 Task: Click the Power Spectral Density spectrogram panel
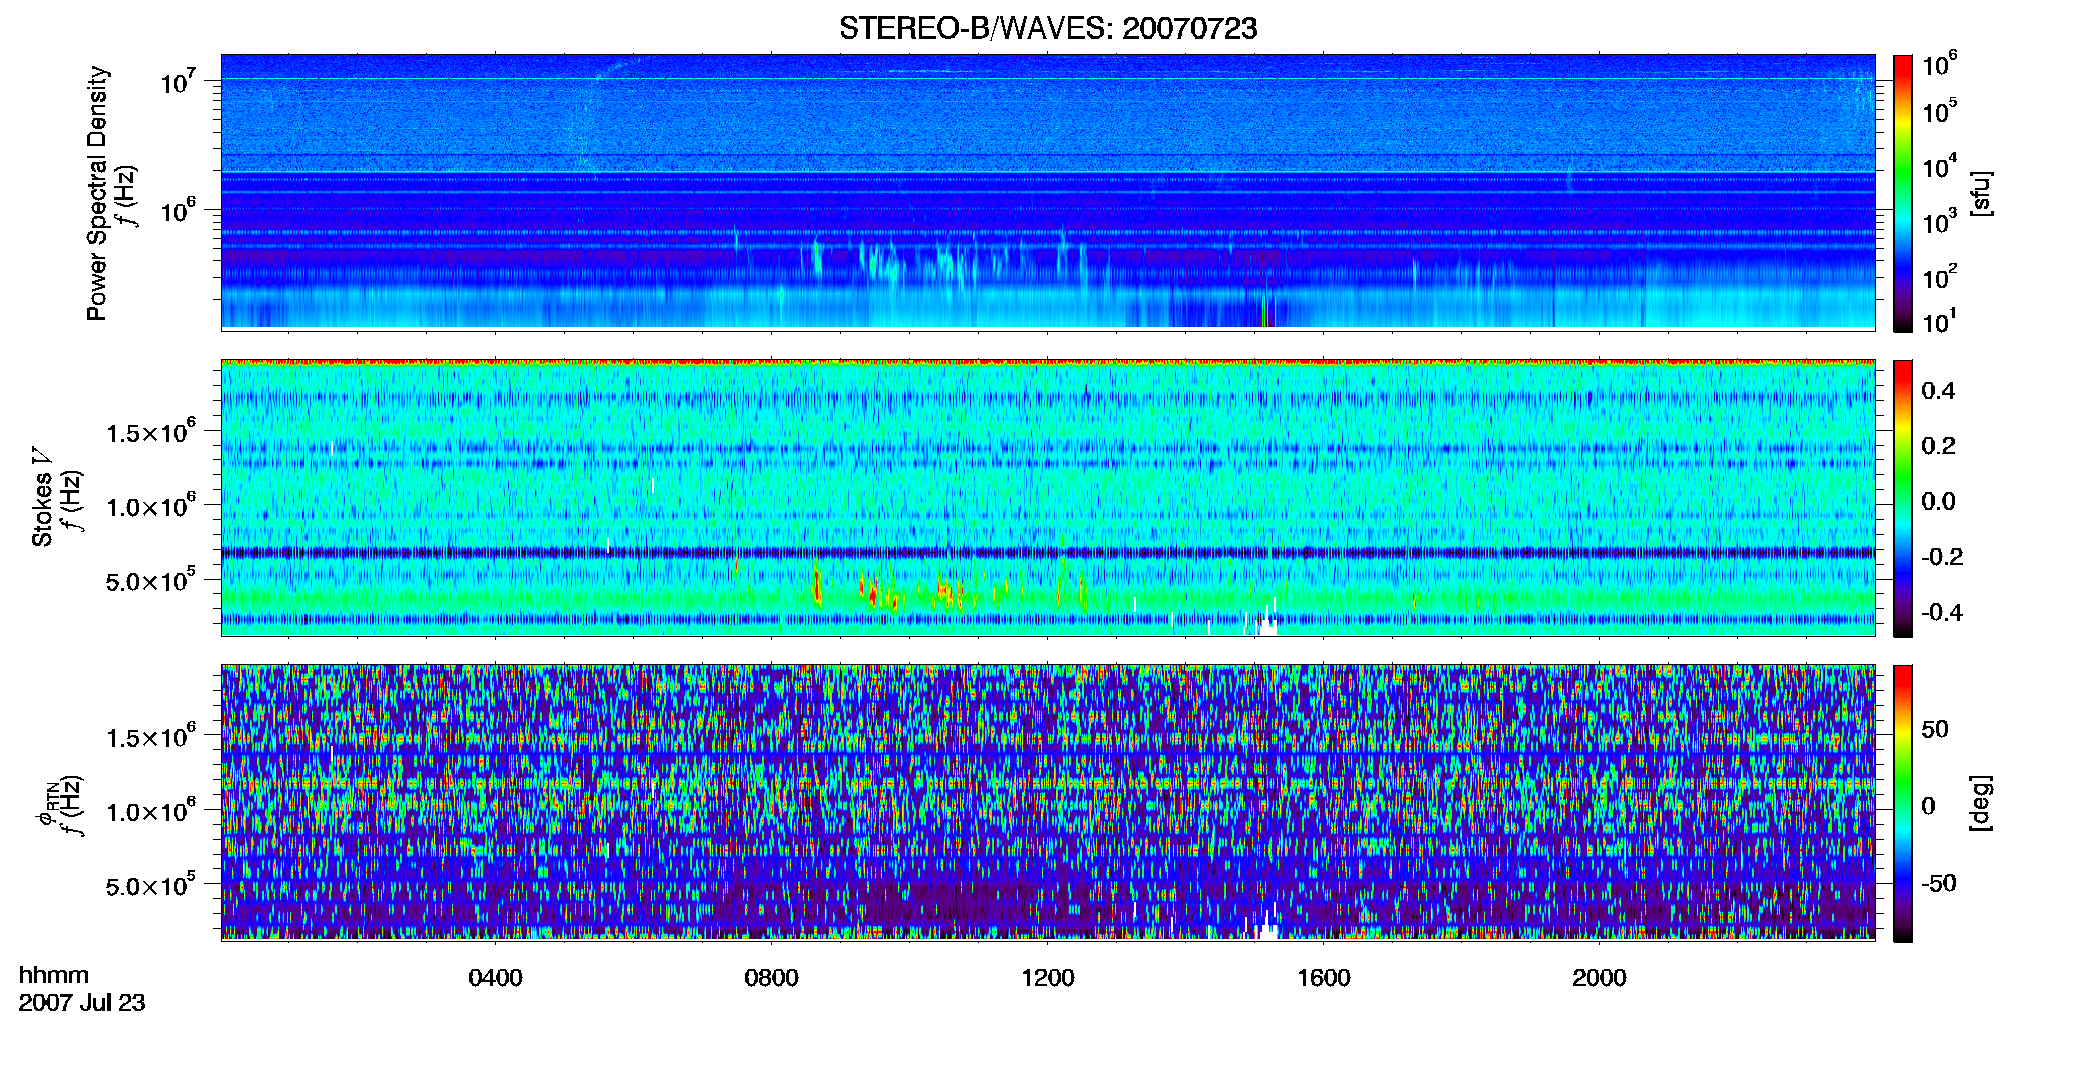pyautogui.click(x=1047, y=191)
